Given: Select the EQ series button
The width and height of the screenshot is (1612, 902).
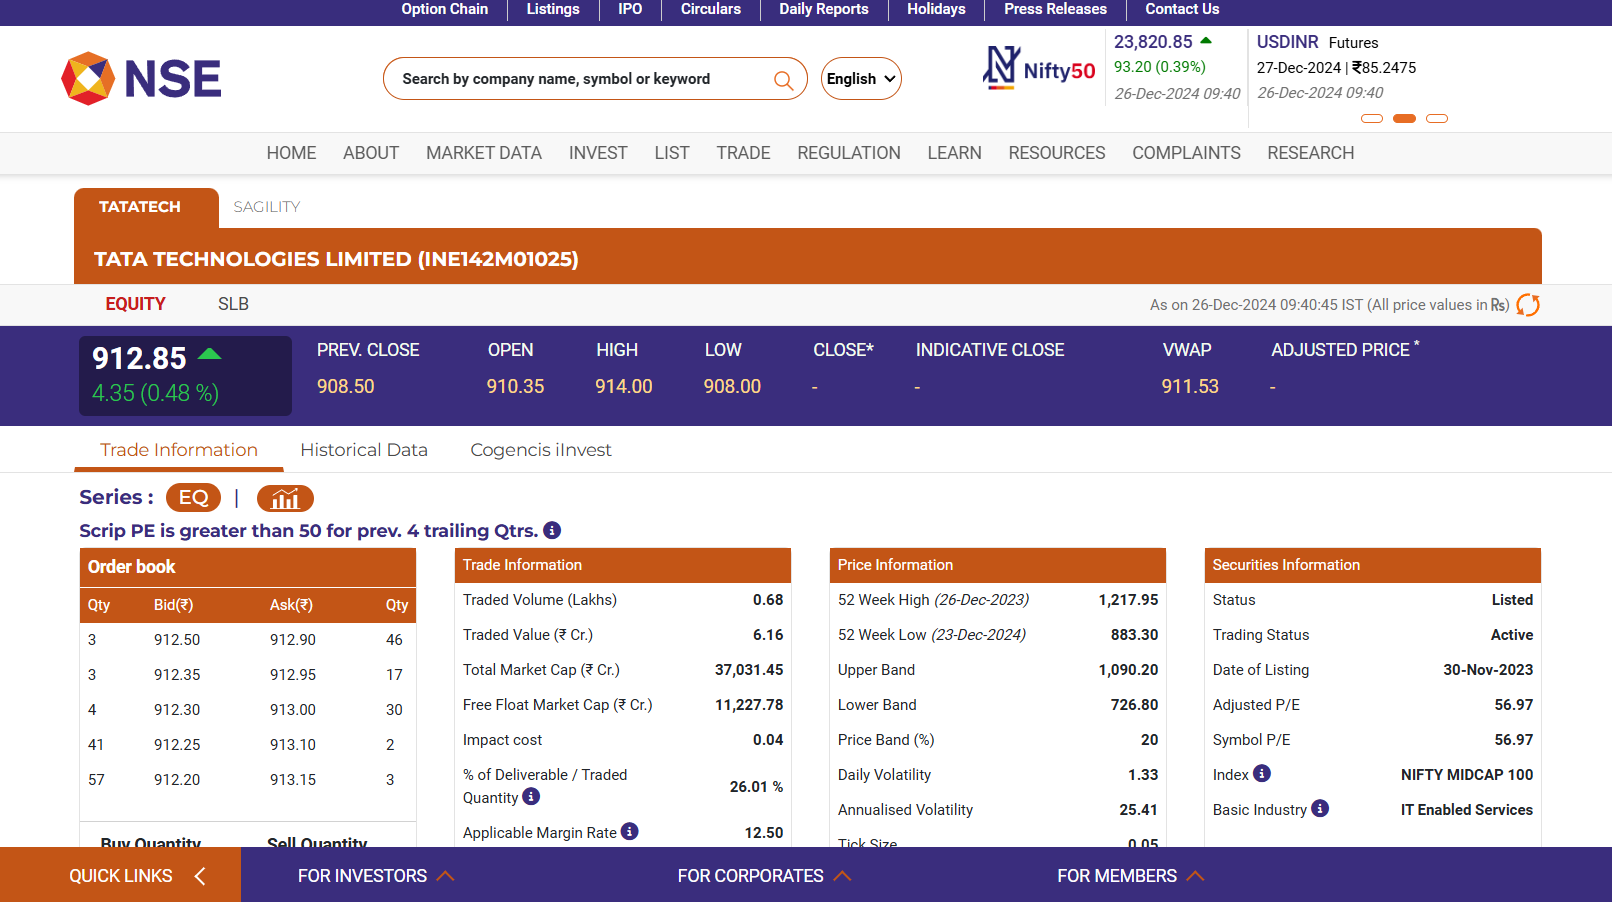Looking at the screenshot, I should [x=193, y=497].
